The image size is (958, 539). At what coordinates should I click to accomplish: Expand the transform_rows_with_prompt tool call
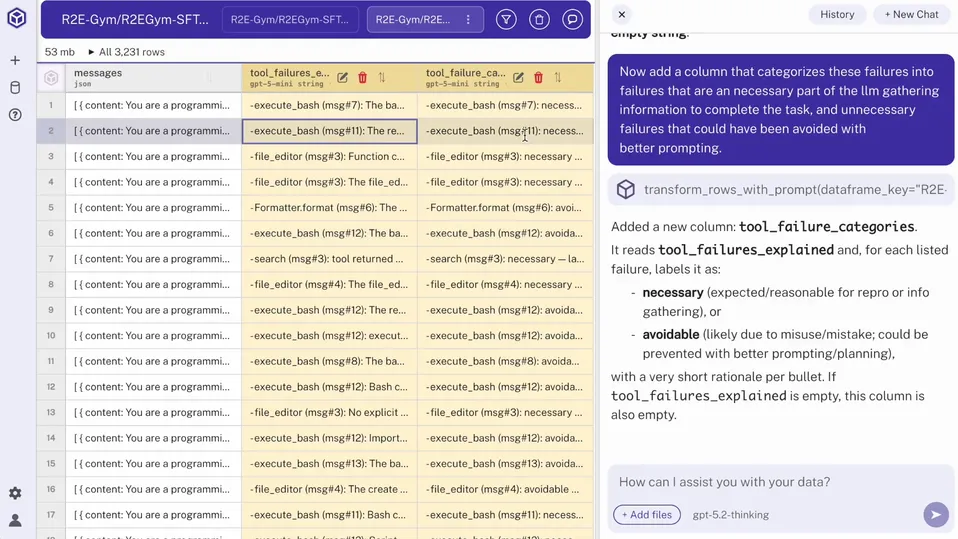tap(780, 189)
